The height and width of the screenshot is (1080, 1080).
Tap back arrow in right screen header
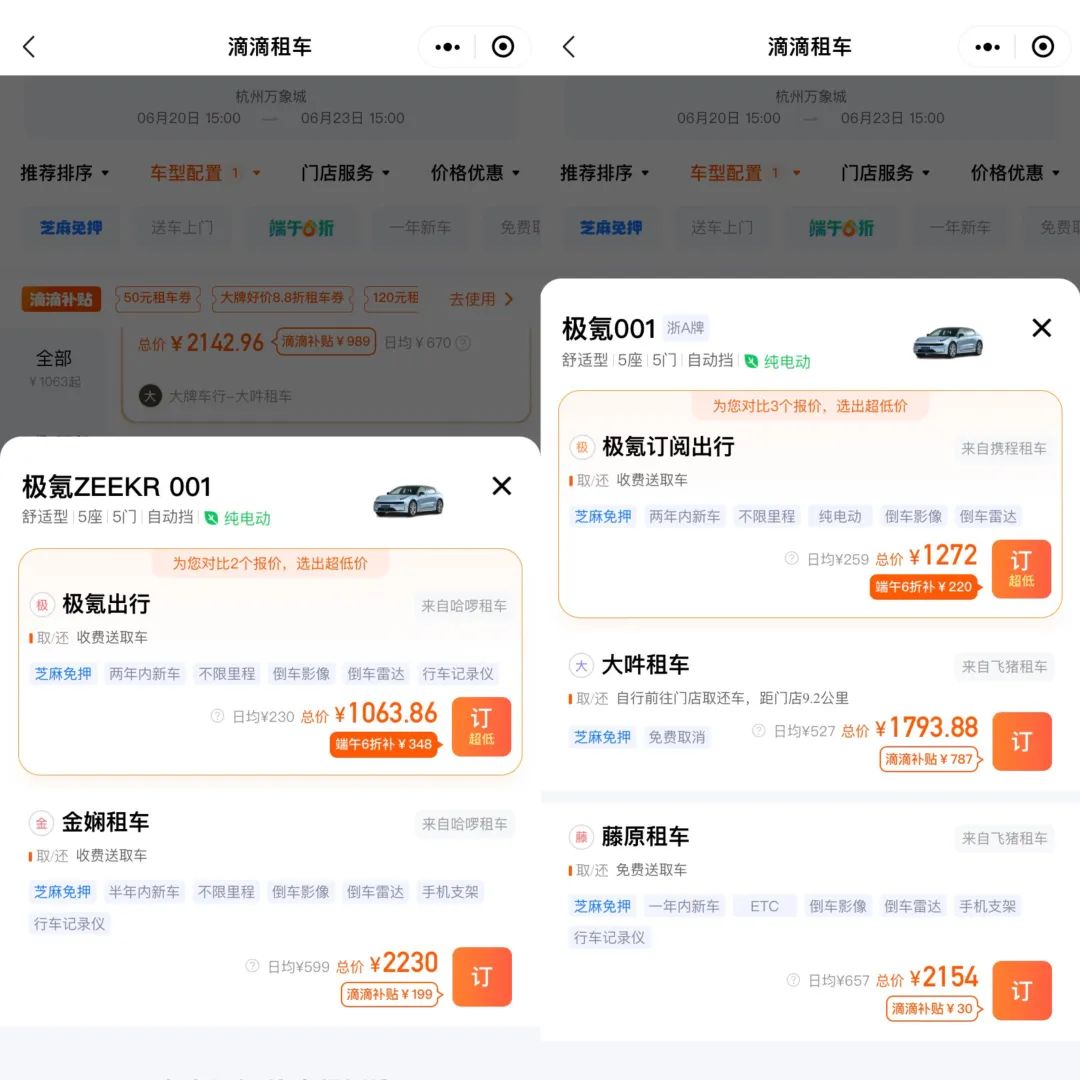(x=569, y=47)
